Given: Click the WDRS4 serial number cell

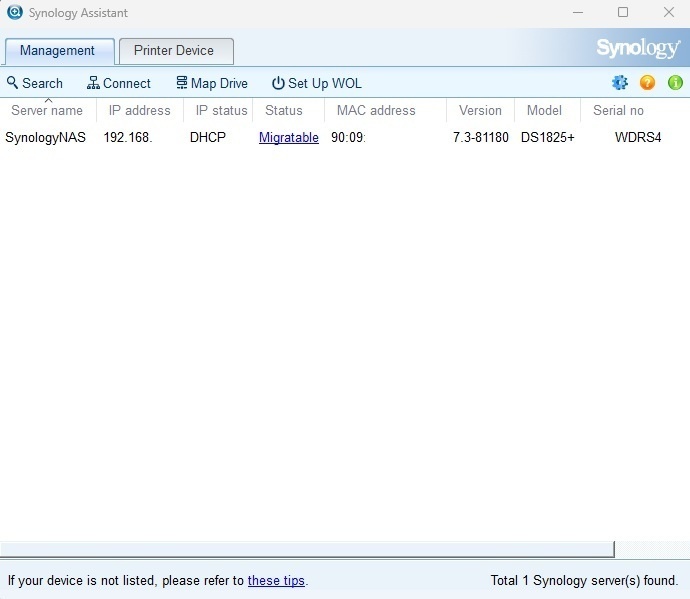Looking at the screenshot, I should (638, 137).
